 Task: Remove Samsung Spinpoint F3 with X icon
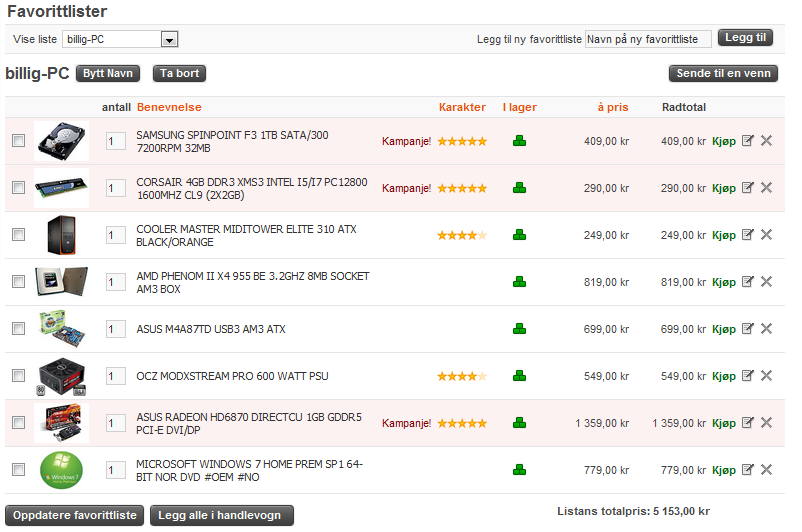[x=766, y=141]
